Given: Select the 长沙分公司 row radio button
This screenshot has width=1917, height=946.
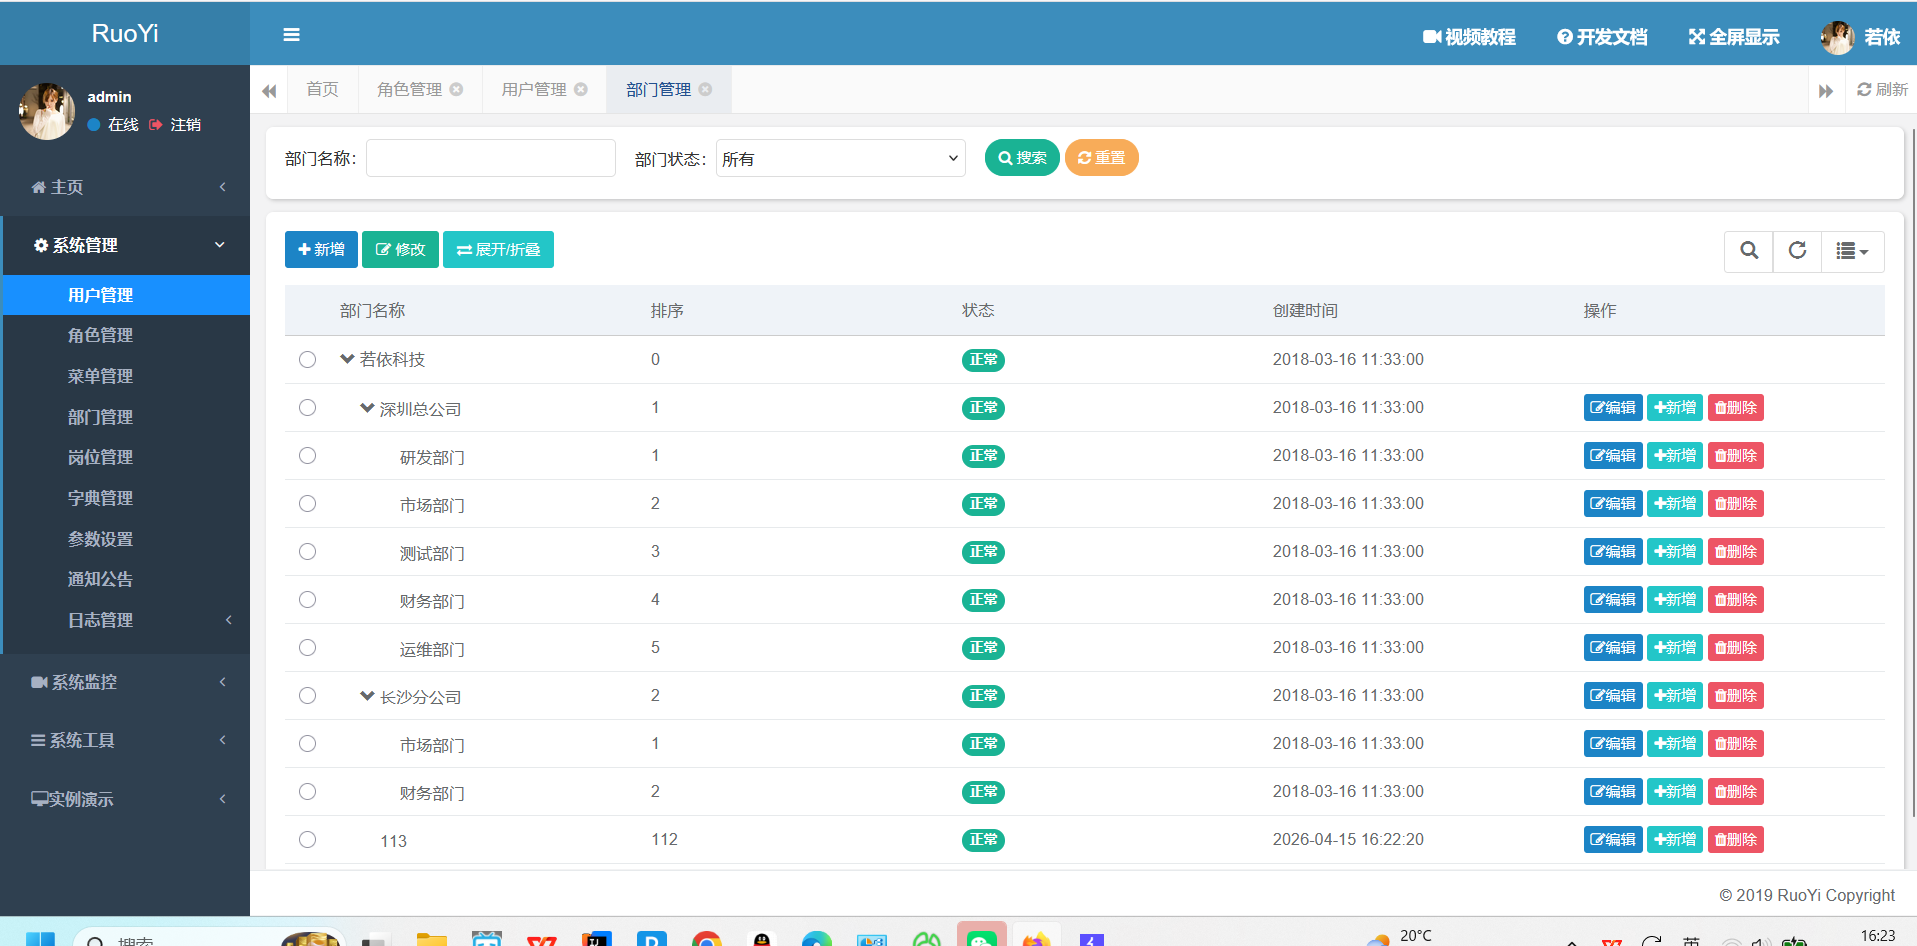Looking at the screenshot, I should (x=307, y=696).
